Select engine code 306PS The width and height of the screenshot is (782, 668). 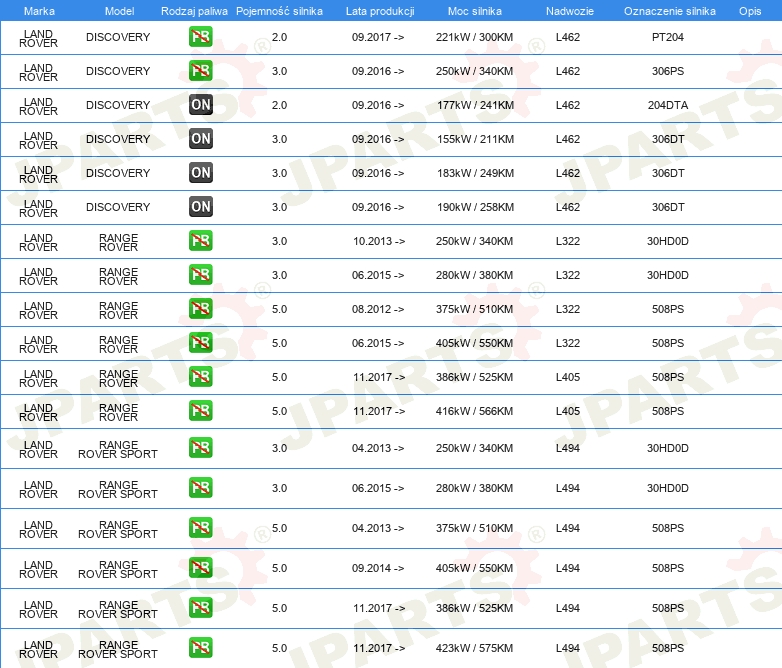coord(668,71)
